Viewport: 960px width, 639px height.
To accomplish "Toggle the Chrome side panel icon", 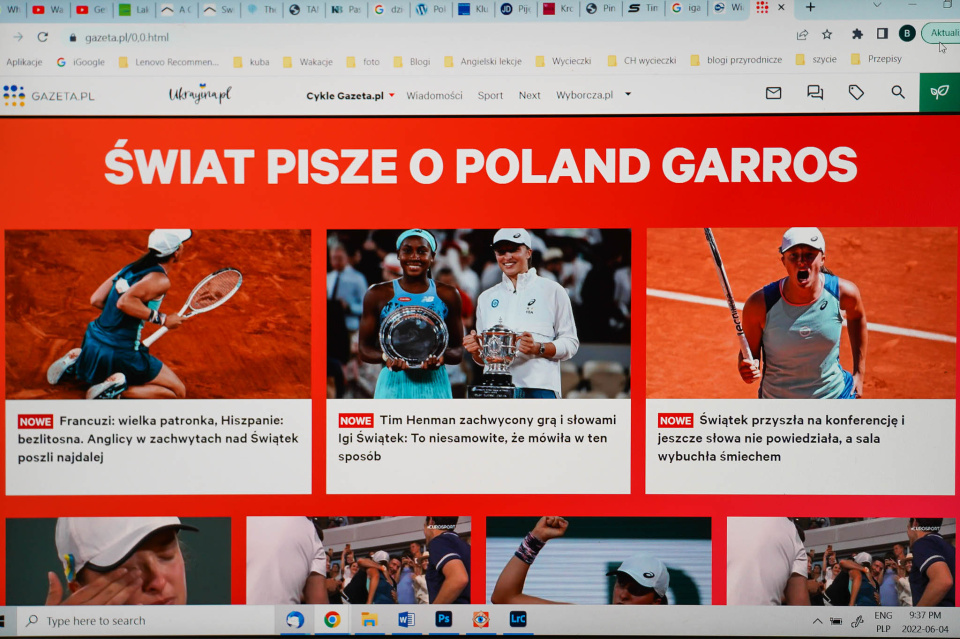I will (x=882, y=33).
